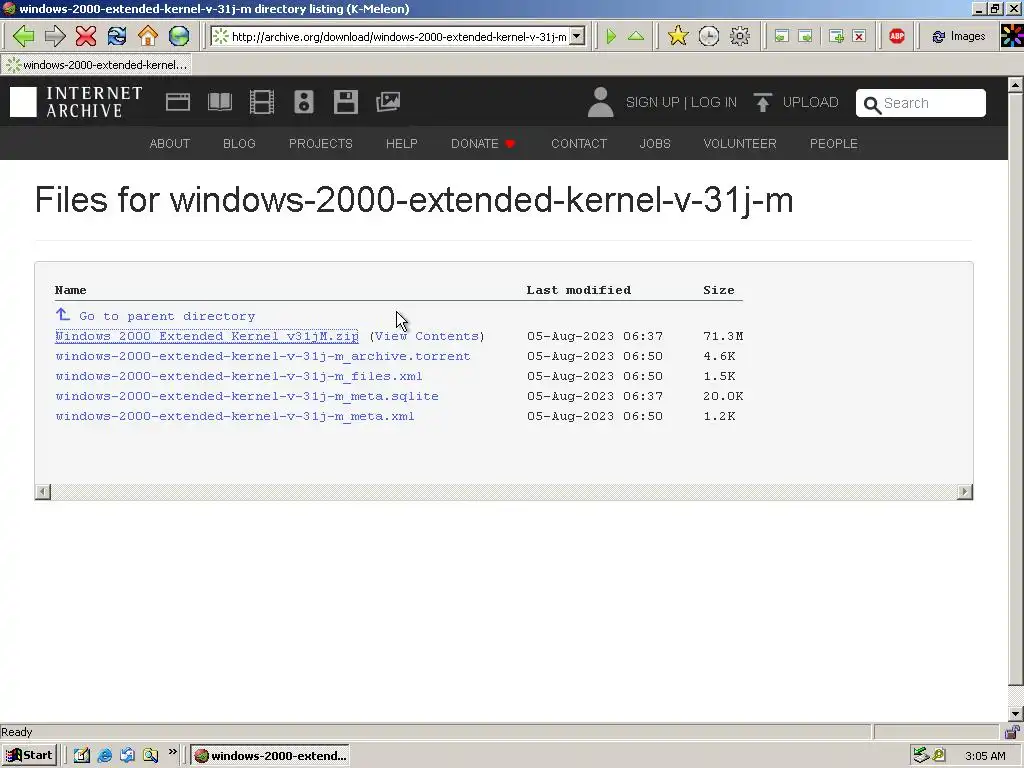Viewport: 1024px width, 768px height.
Task: Click the K-Meleon taskbar button
Action: [270, 756]
